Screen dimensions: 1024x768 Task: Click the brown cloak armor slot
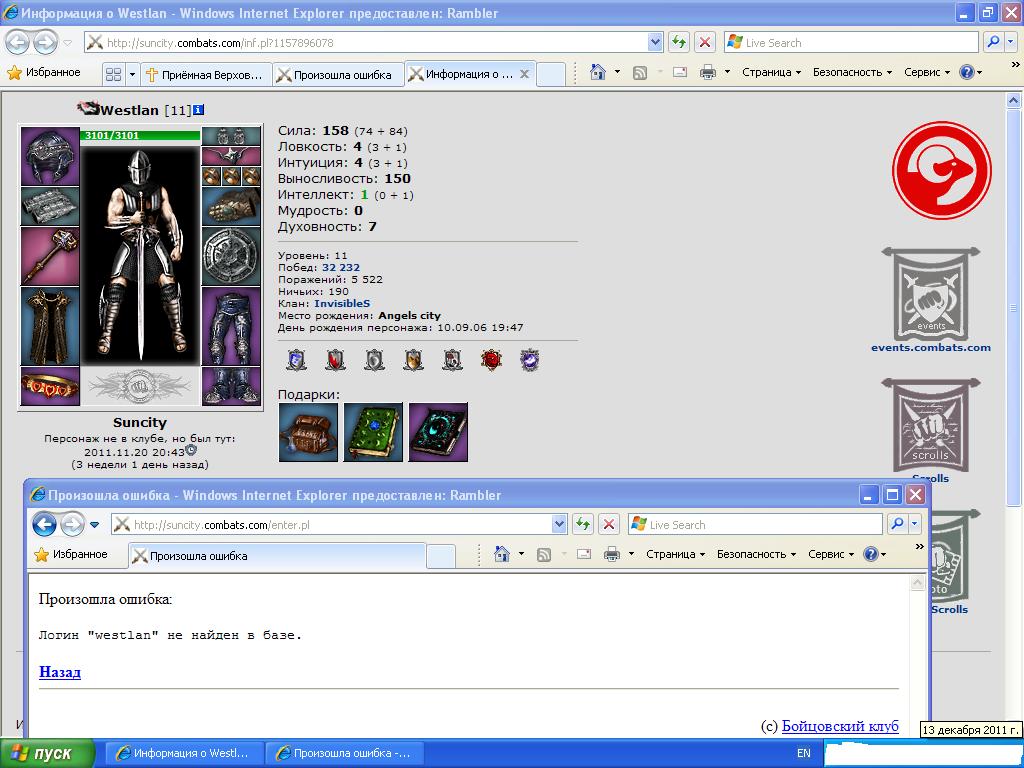click(x=50, y=326)
